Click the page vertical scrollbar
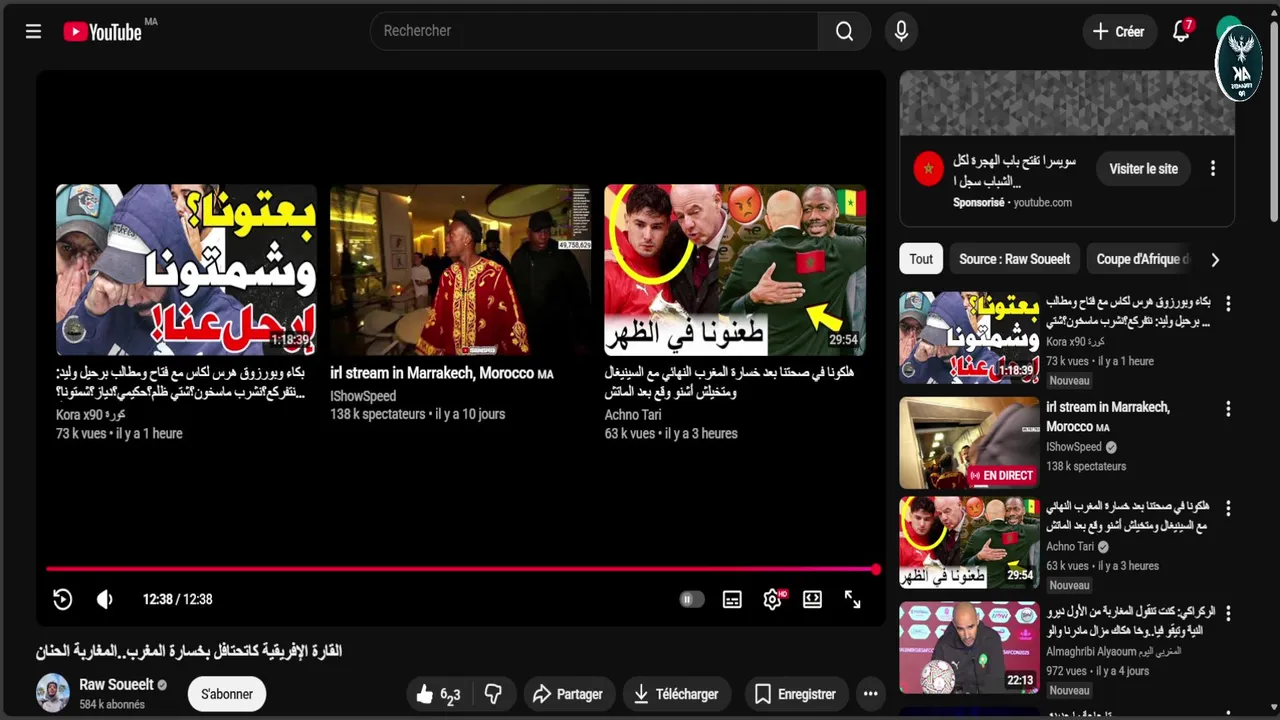This screenshot has height=720, width=1280. tap(1273, 120)
